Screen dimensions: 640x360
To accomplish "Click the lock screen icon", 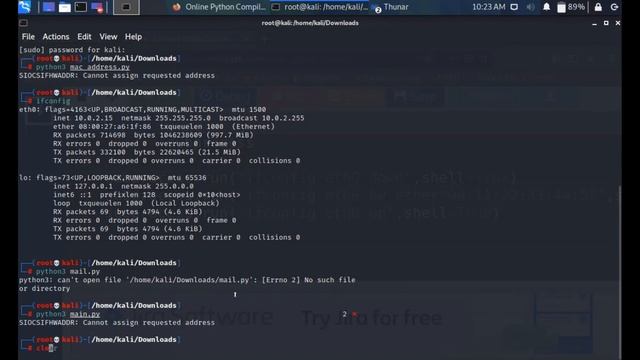I will click(598, 7).
